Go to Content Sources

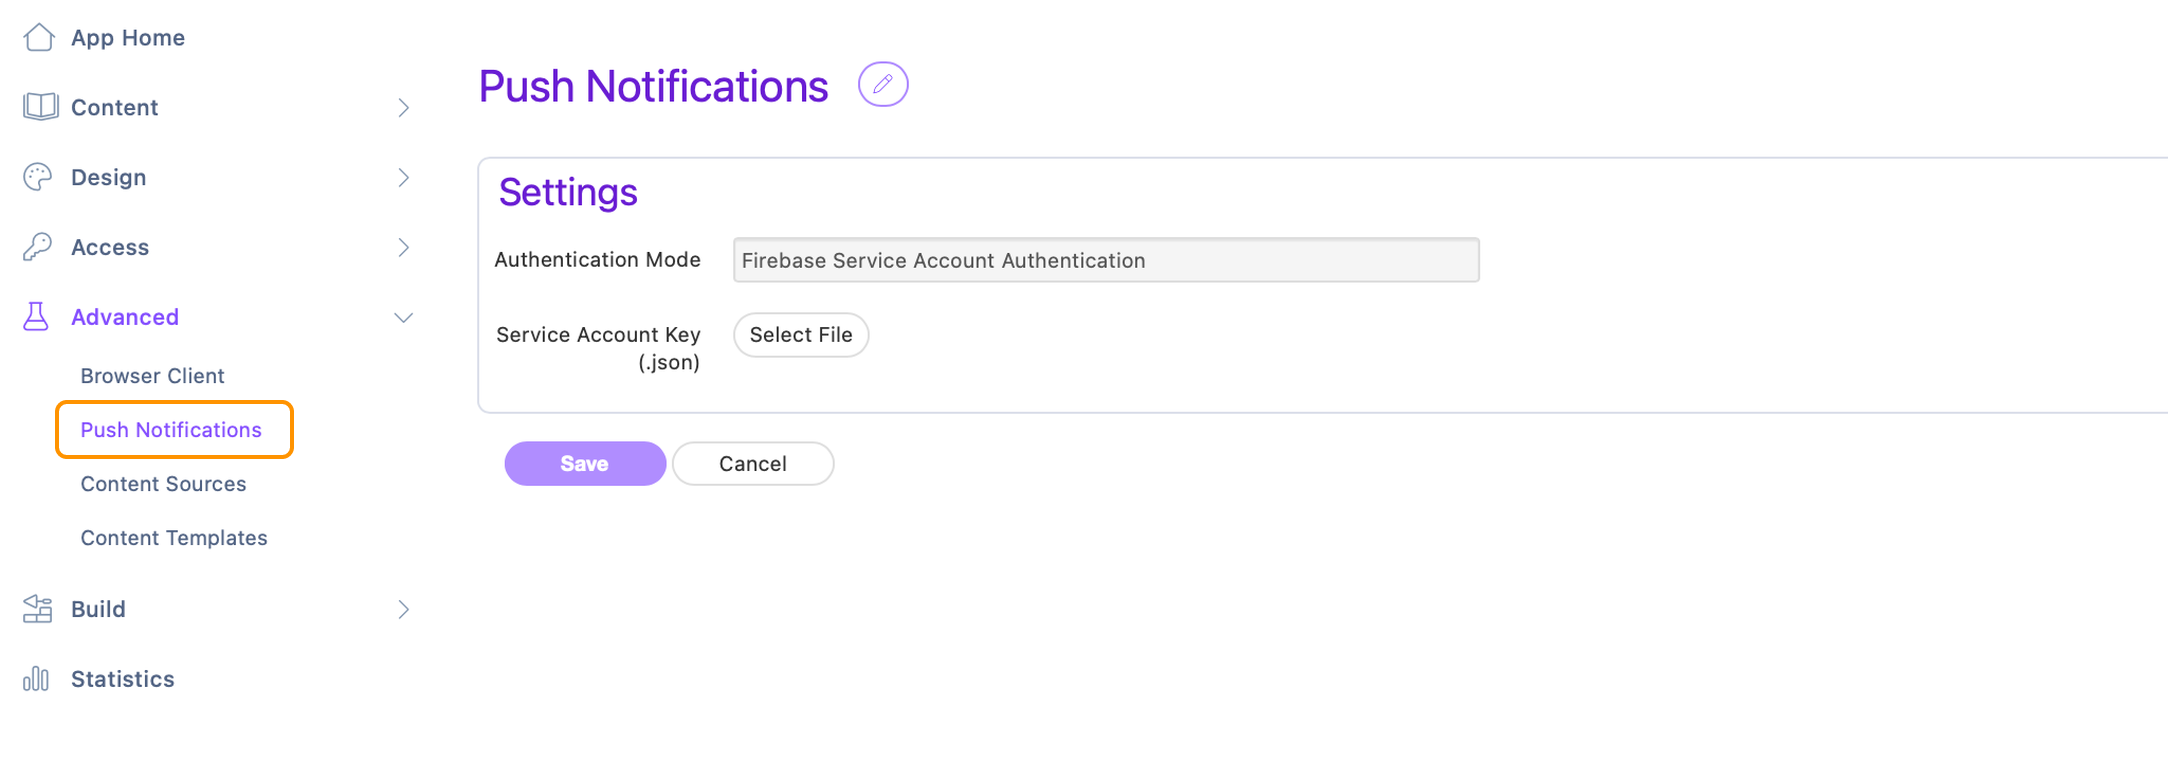point(163,484)
